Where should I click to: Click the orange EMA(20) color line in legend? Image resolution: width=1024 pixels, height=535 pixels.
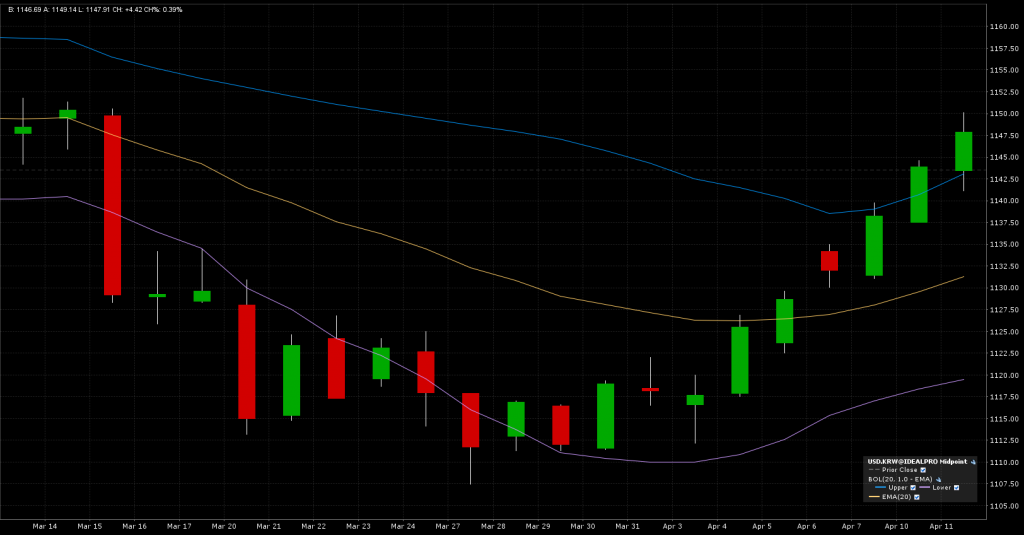[x=874, y=496]
